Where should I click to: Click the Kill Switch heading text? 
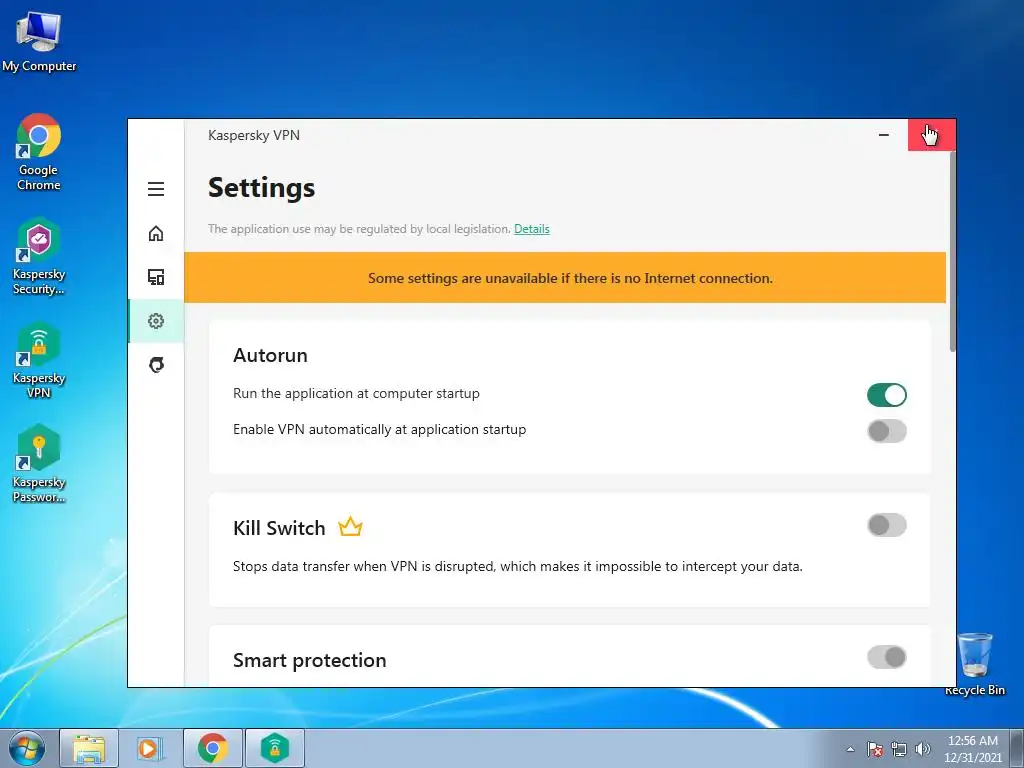pos(279,528)
